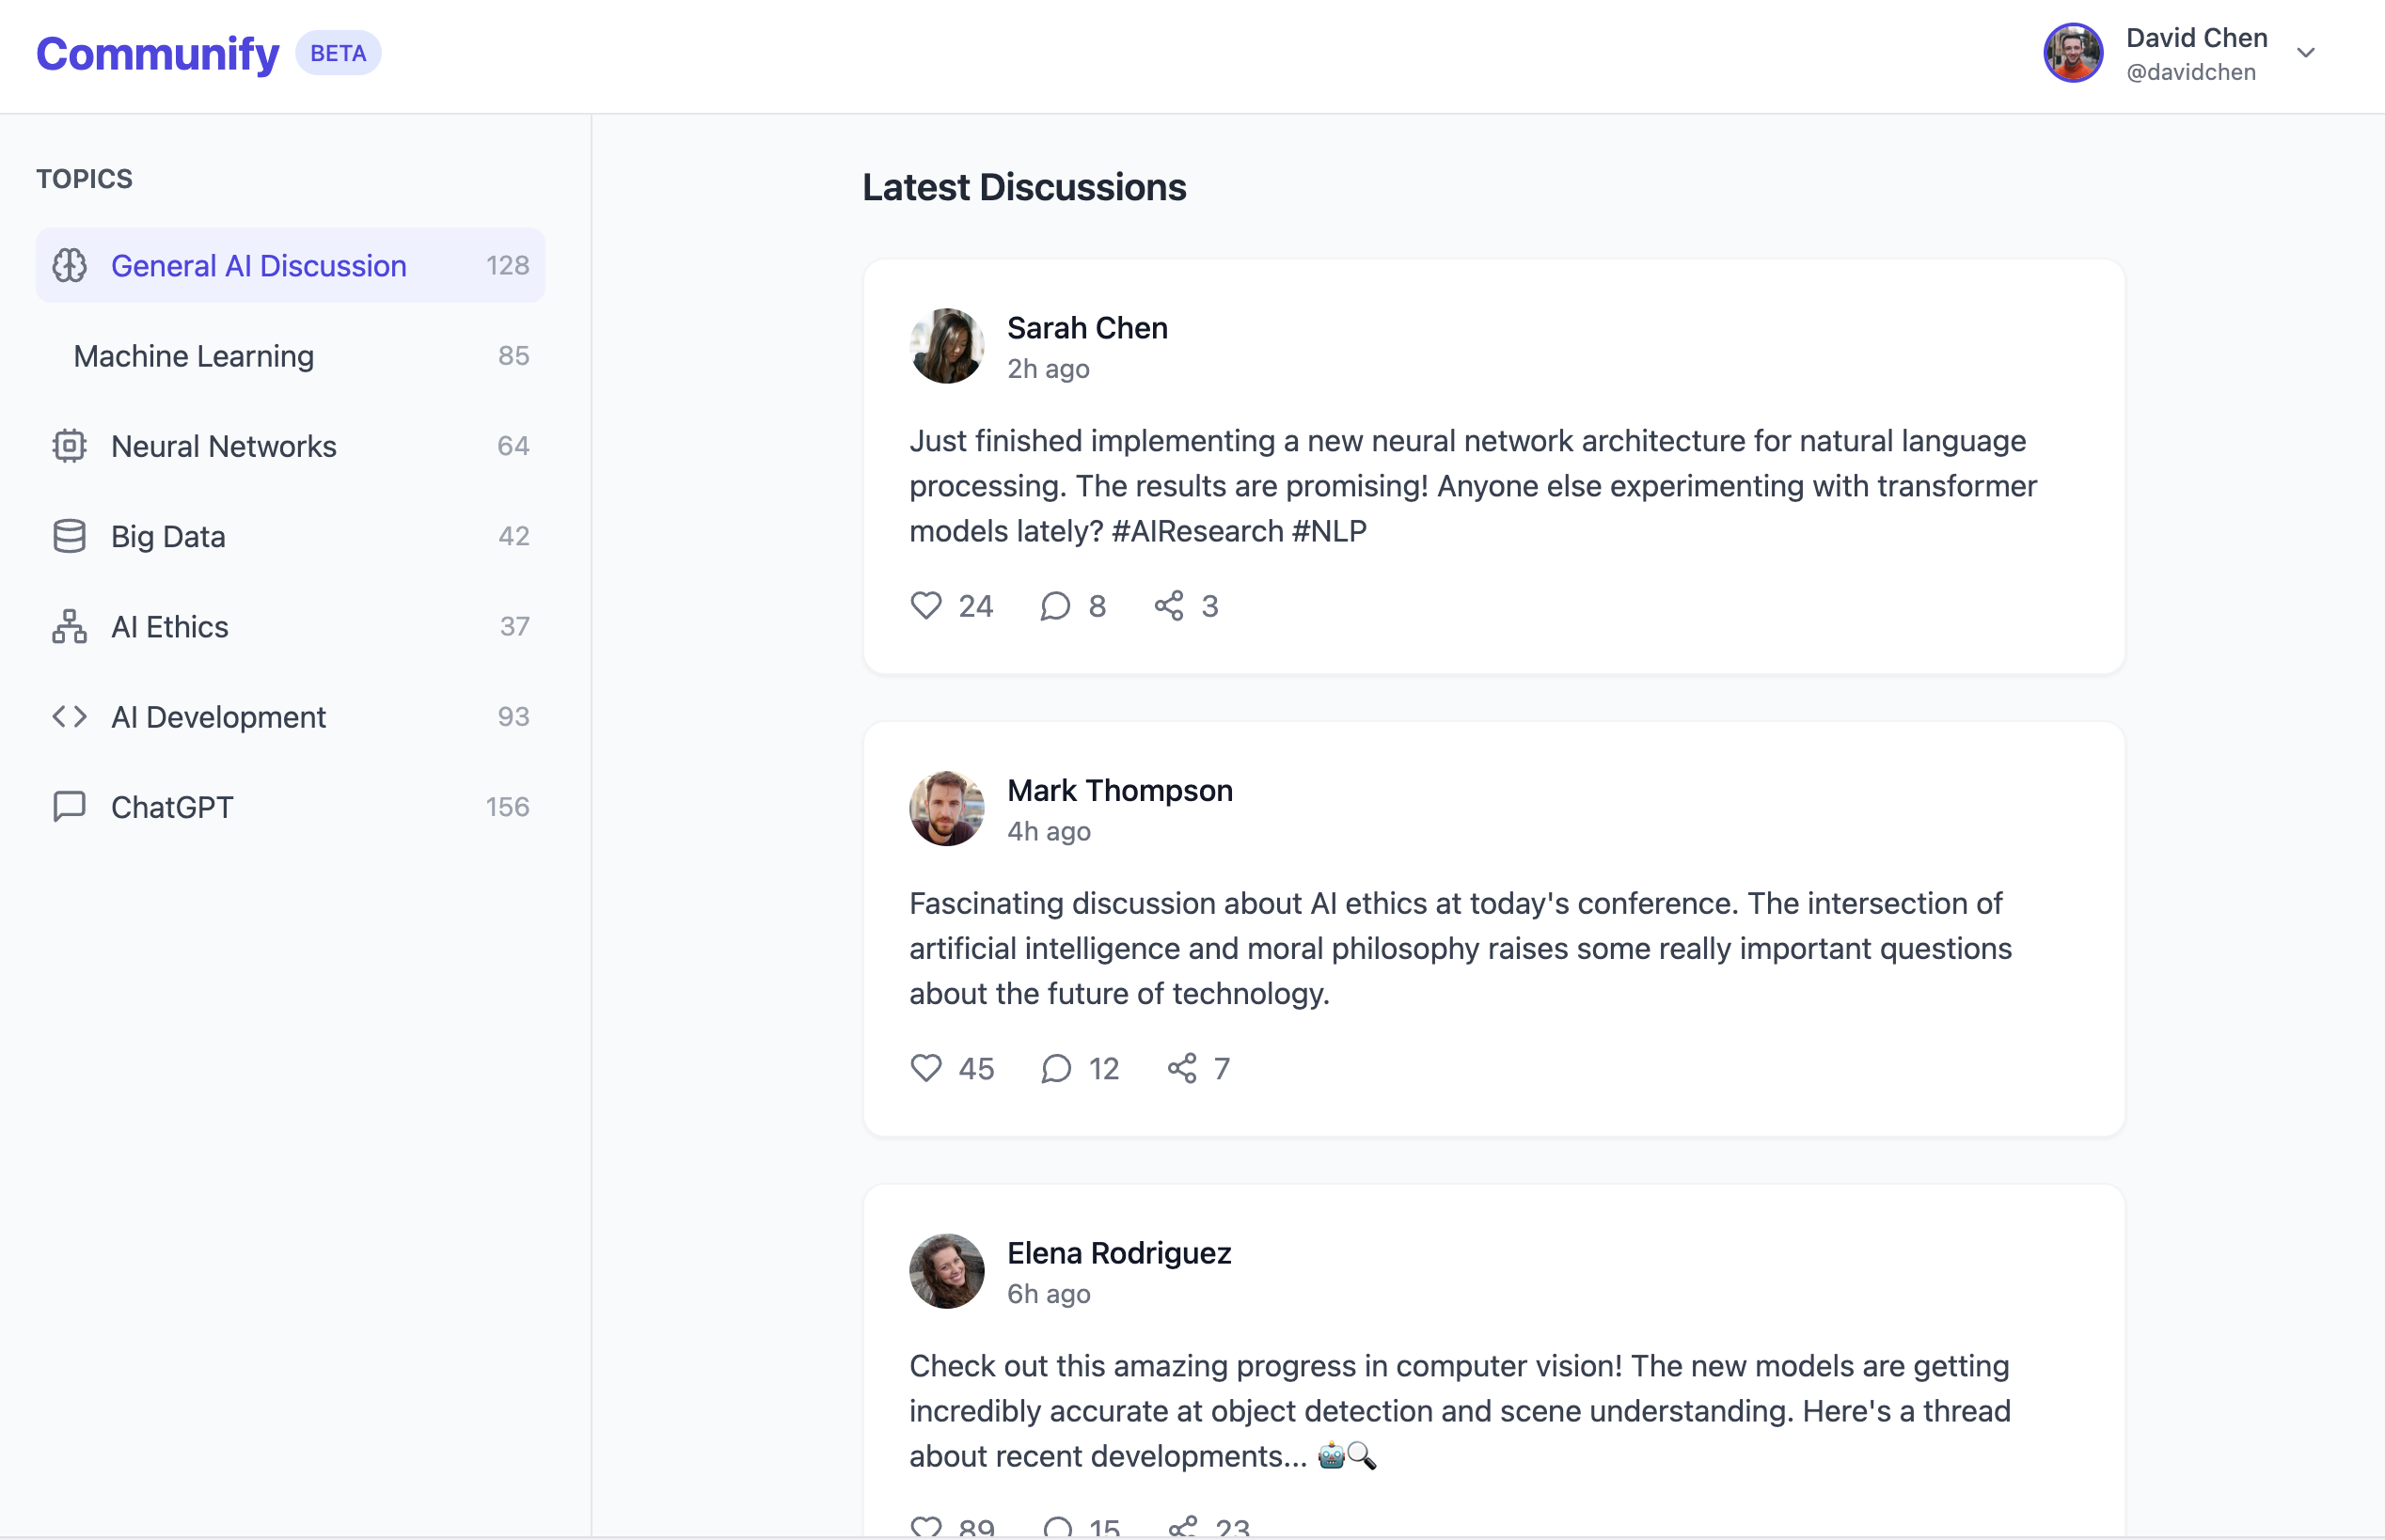Click the AI Development code brackets icon
Image resolution: width=2385 pixels, height=1540 pixels.
pos(69,716)
